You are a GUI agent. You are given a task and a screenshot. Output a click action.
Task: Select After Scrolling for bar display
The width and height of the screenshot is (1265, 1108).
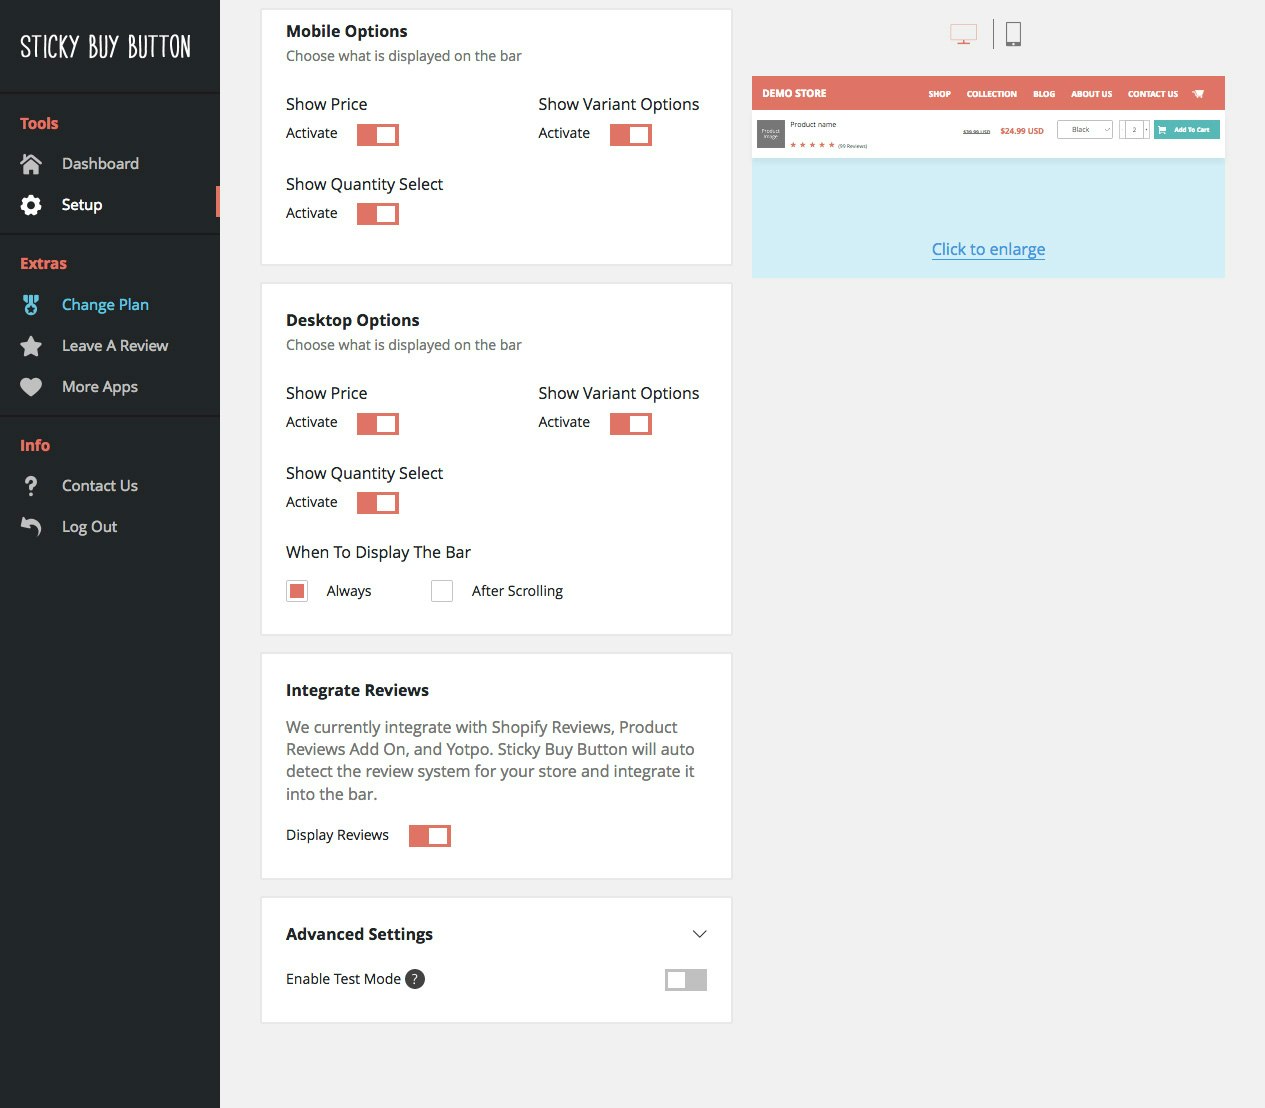(441, 590)
